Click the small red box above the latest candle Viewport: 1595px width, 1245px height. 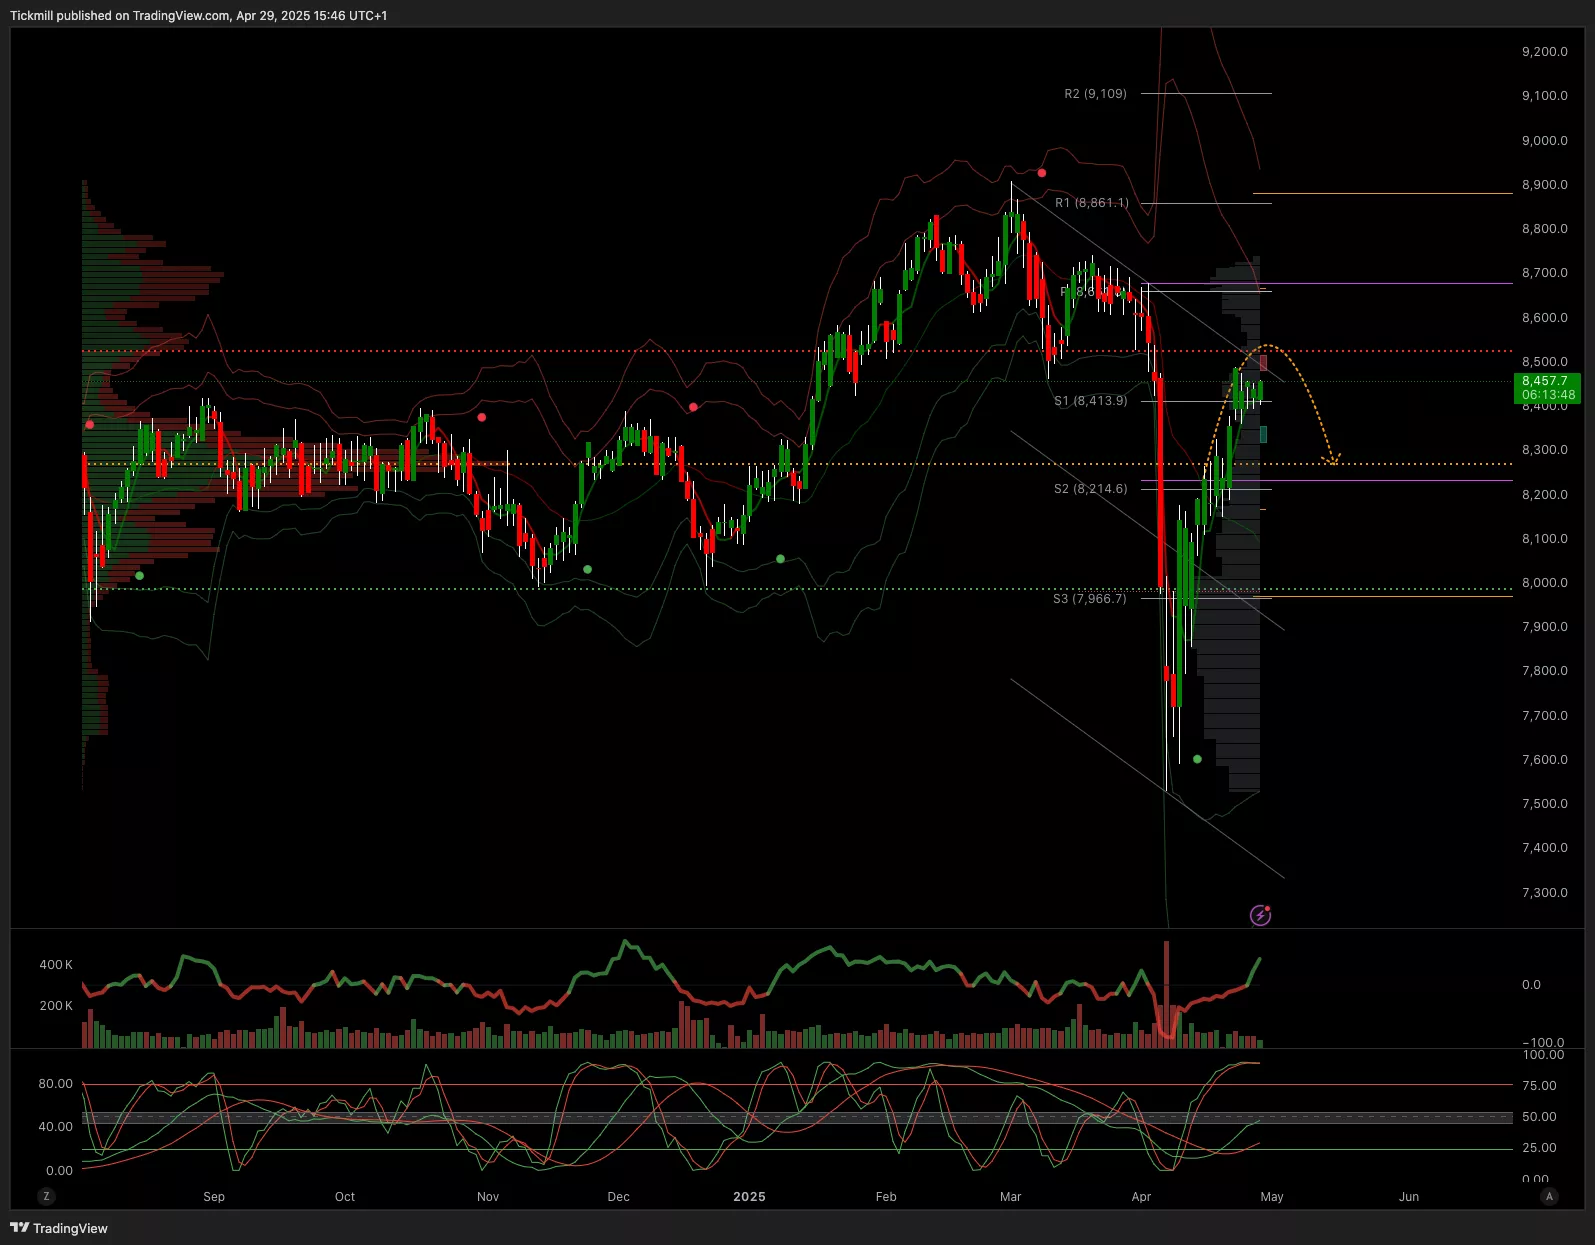(1263, 362)
